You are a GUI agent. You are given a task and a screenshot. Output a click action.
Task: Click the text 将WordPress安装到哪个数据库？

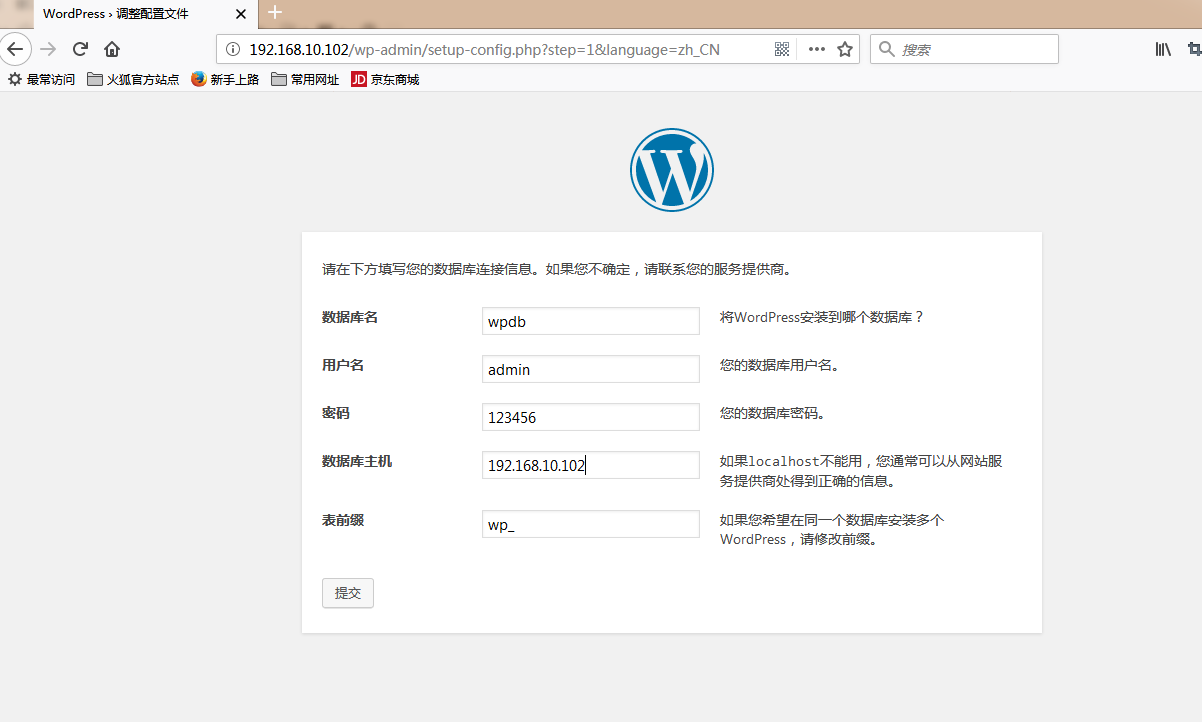[x=822, y=317]
